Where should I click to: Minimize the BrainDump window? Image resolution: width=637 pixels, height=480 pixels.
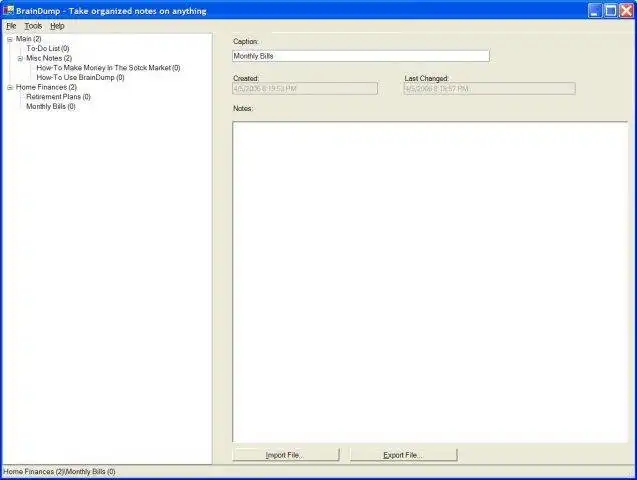(x=595, y=11)
